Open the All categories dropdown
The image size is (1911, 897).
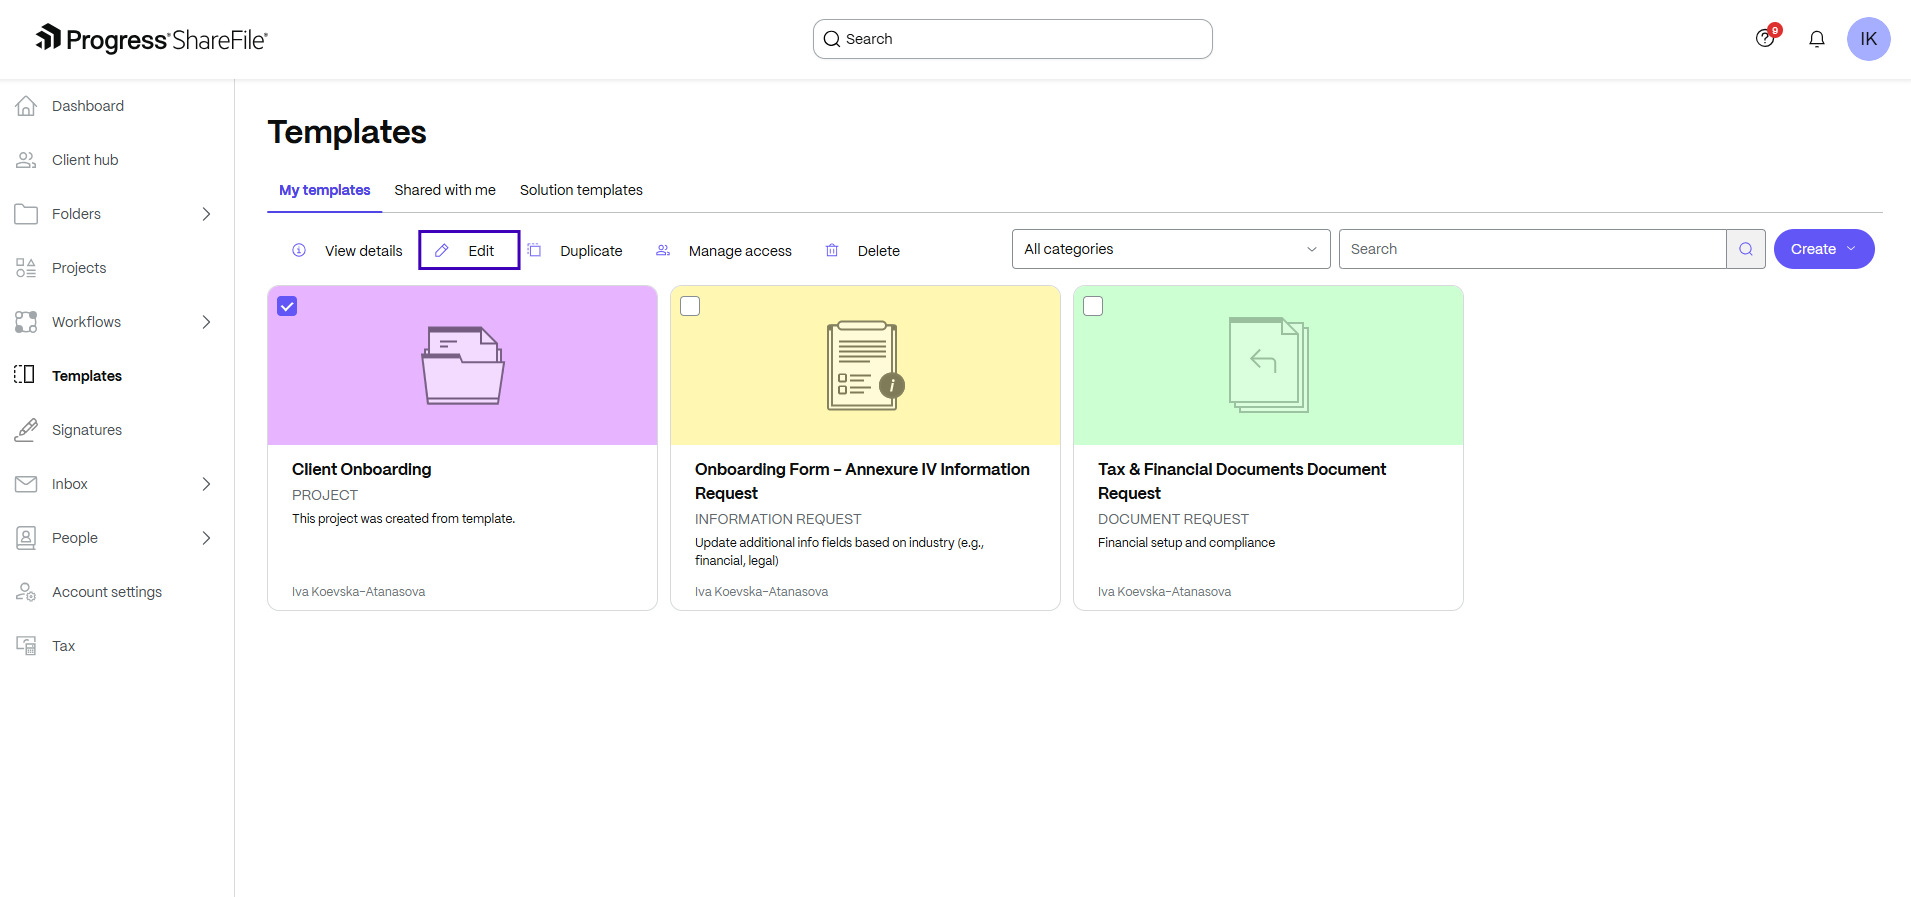tap(1171, 249)
